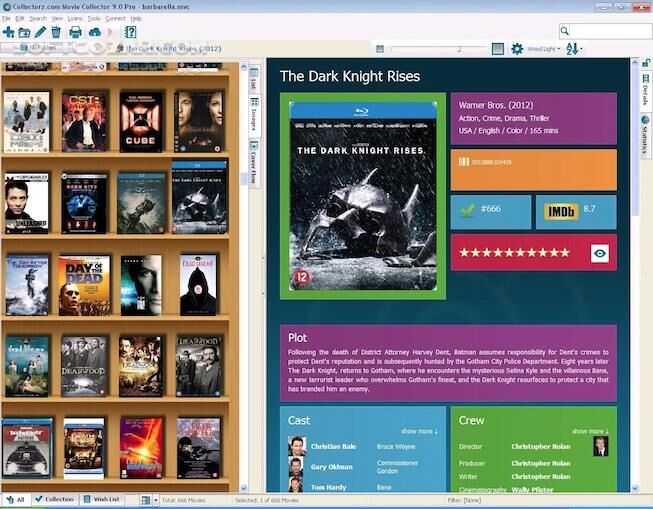
Task: Open the Tools menu
Action: tap(94, 18)
